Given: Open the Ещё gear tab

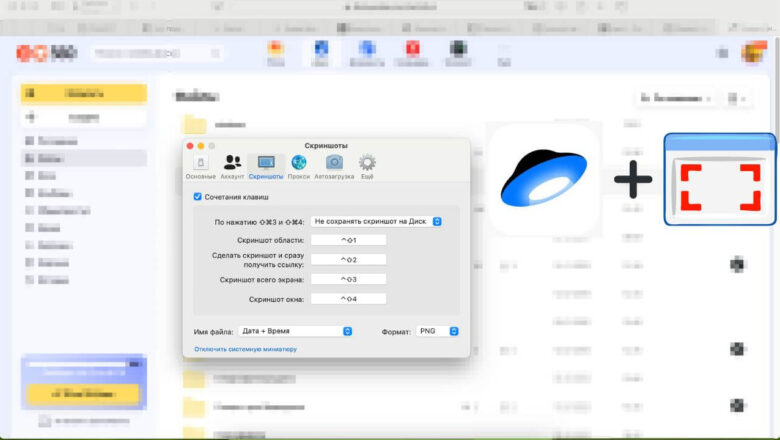Looking at the screenshot, I should pyautogui.click(x=367, y=167).
